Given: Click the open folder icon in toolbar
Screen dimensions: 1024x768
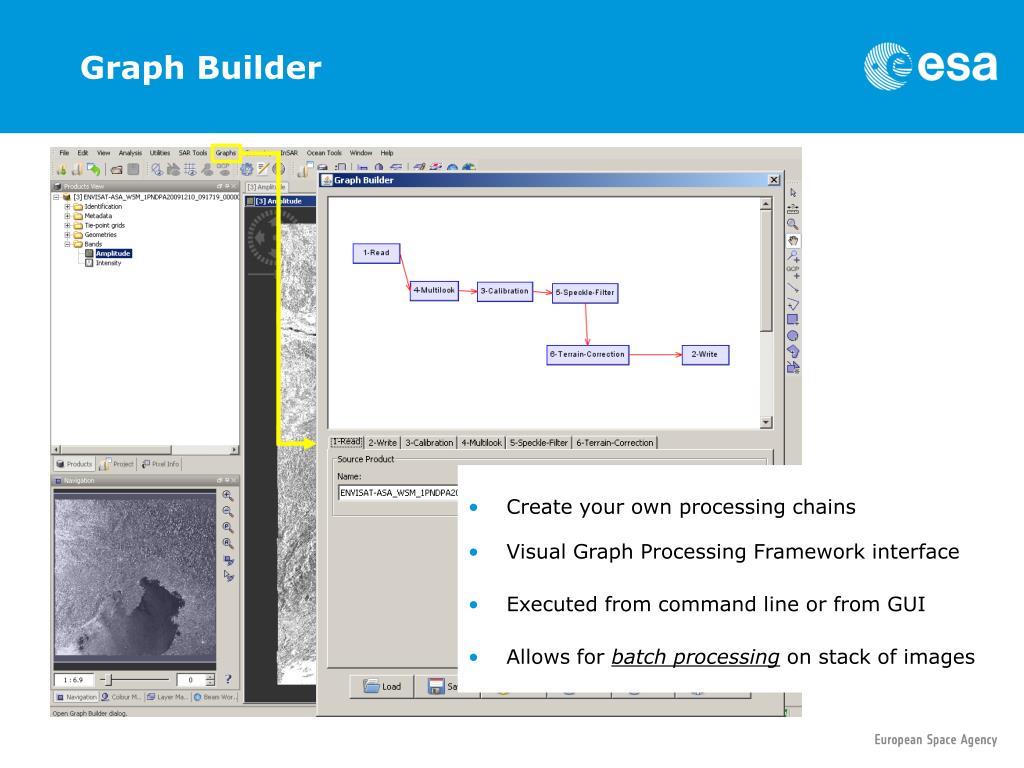Looking at the screenshot, I should [x=116, y=170].
